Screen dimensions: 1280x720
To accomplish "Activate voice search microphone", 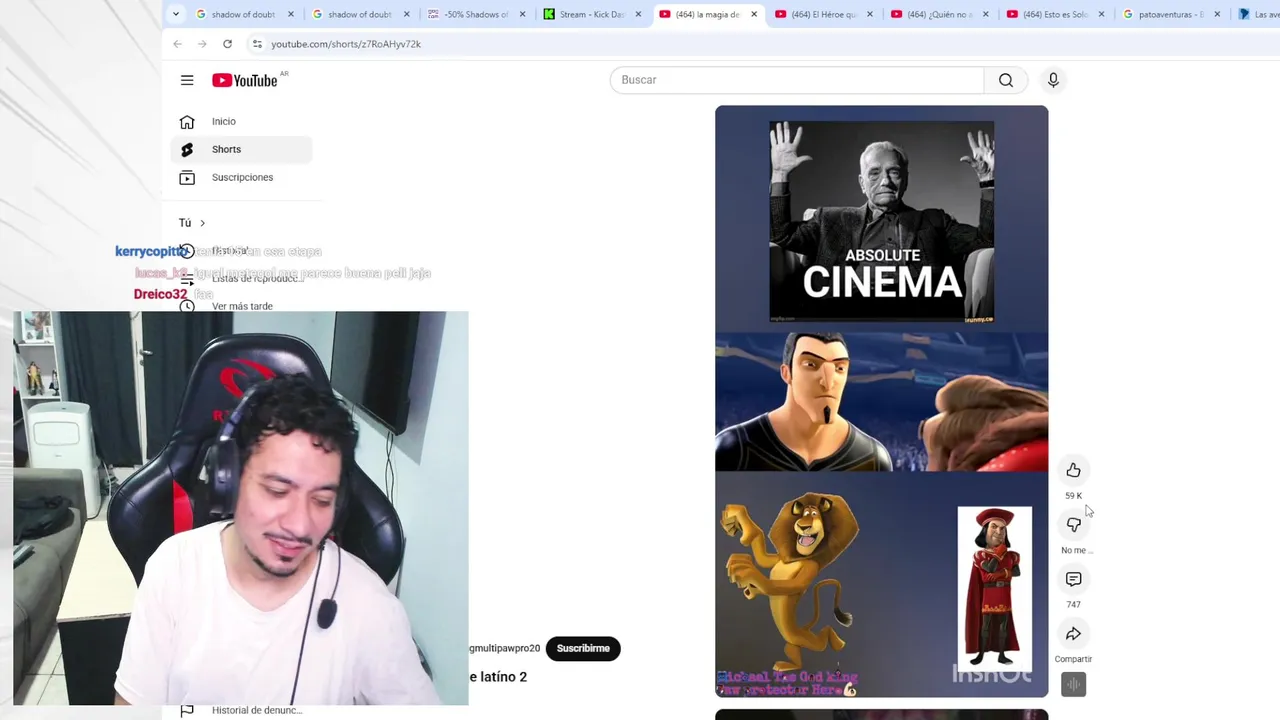I will click(1053, 80).
